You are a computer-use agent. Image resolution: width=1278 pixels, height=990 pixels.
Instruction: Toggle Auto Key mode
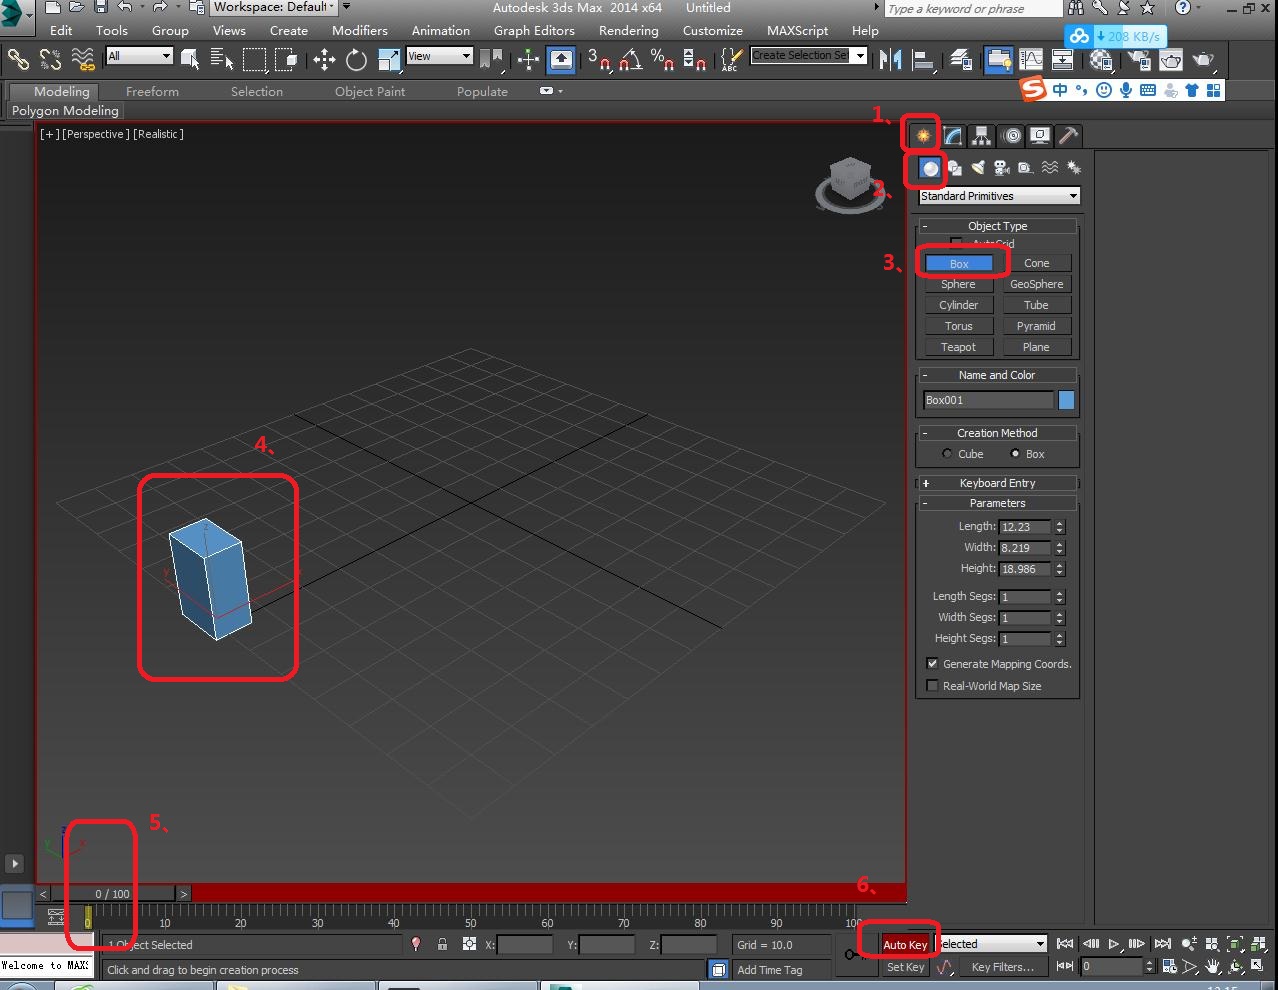pos(905,945)
